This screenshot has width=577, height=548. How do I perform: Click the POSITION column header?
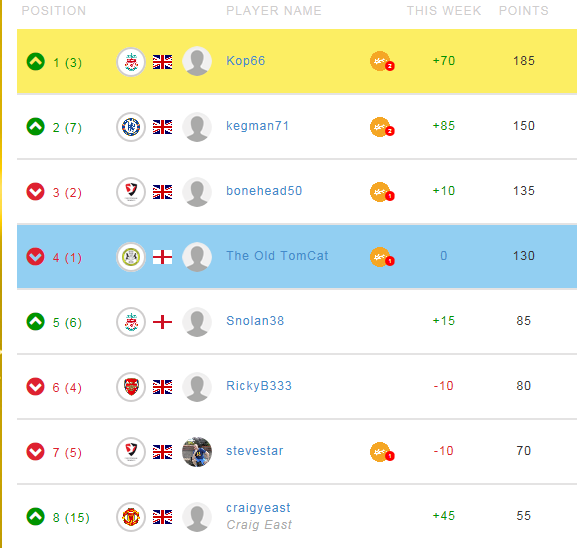54,11
